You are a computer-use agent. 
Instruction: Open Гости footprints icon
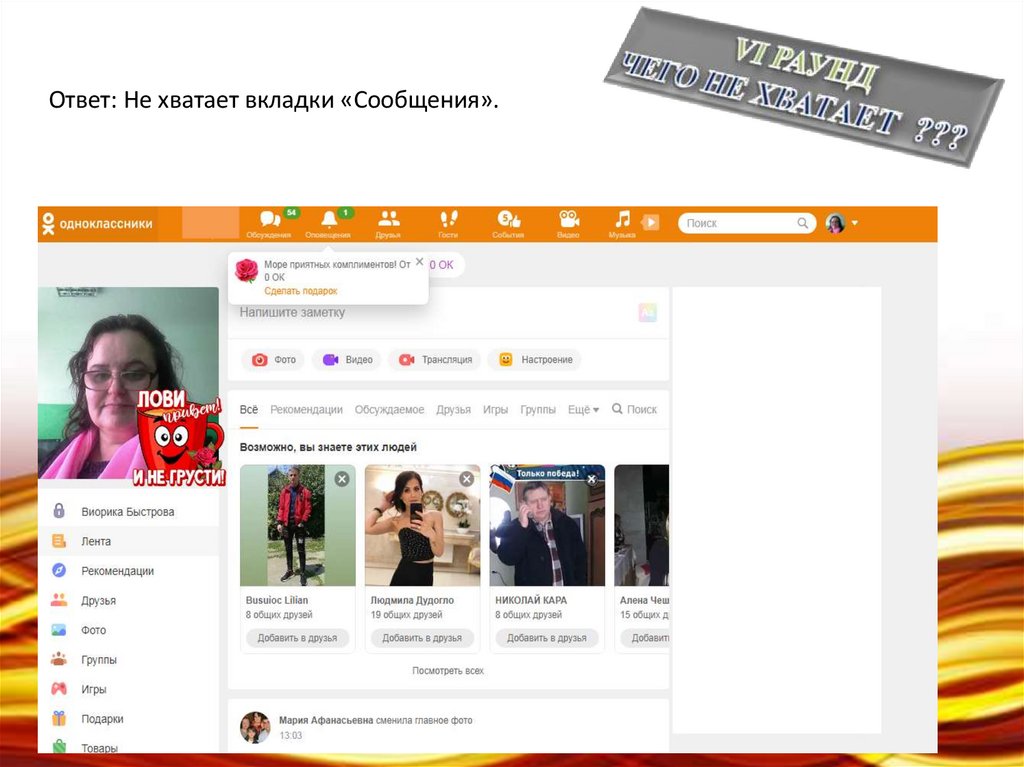(448, 224)
